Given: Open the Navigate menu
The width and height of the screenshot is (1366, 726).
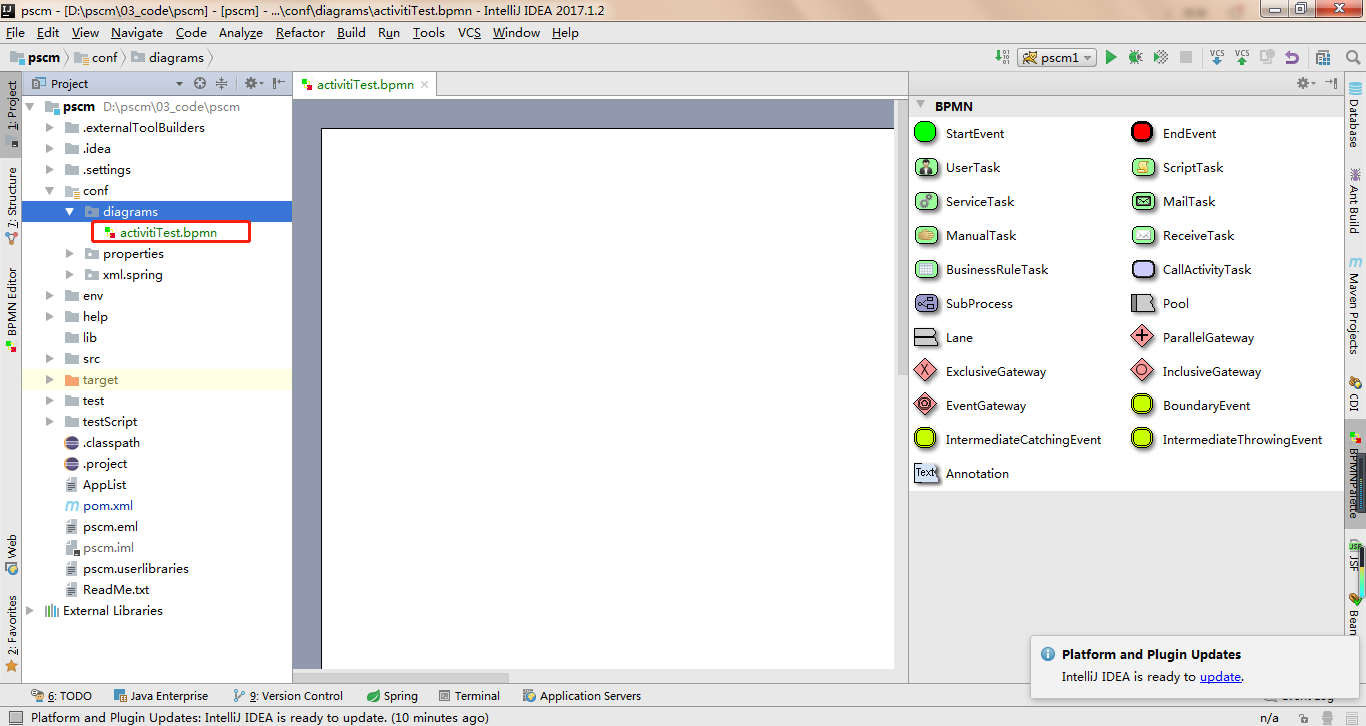Looking at the screenshot, I should pyautogui.click(x=137, y=32).
